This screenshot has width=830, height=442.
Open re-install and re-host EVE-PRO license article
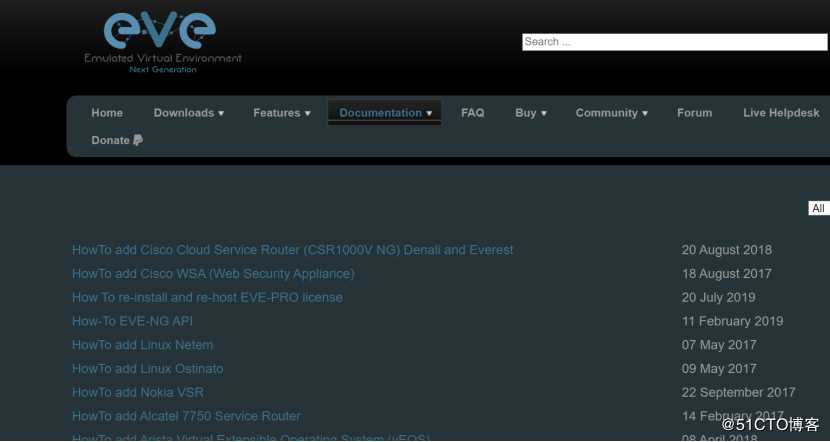(x=208, y=297)
